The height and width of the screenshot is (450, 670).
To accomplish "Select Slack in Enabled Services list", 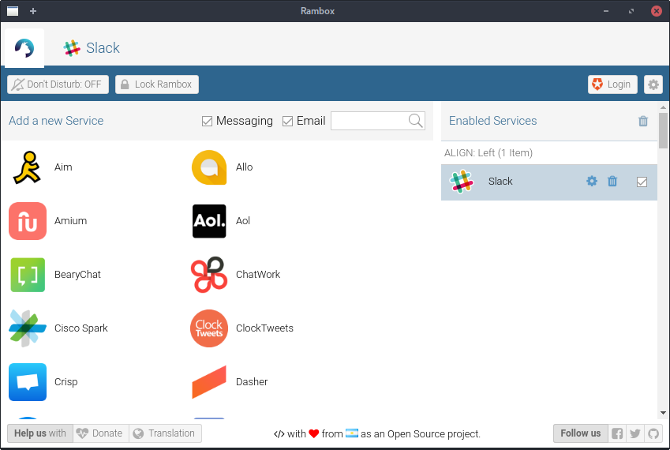I will (x=549, y=182).
